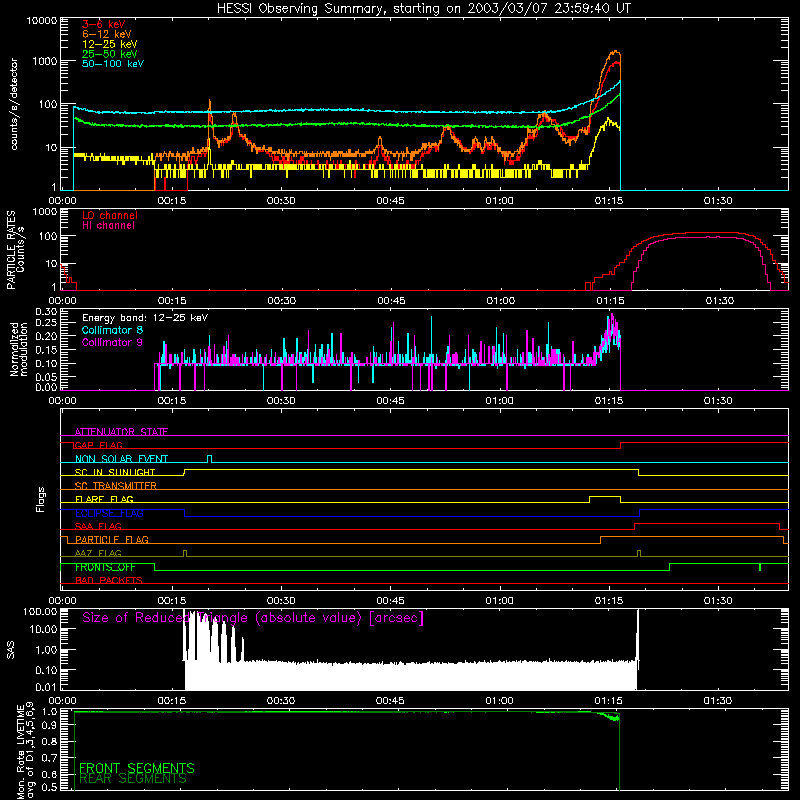Click the 0.7 livetime tick value
Image resolution: width=800 pixels, height=800 pixels.
click(x=50, y=758)
